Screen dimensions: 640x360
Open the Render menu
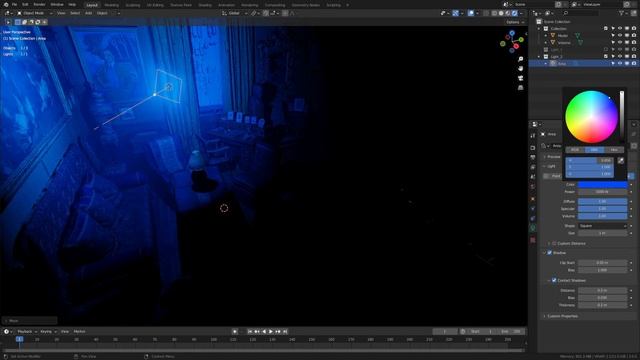click(x=39, y=4)
